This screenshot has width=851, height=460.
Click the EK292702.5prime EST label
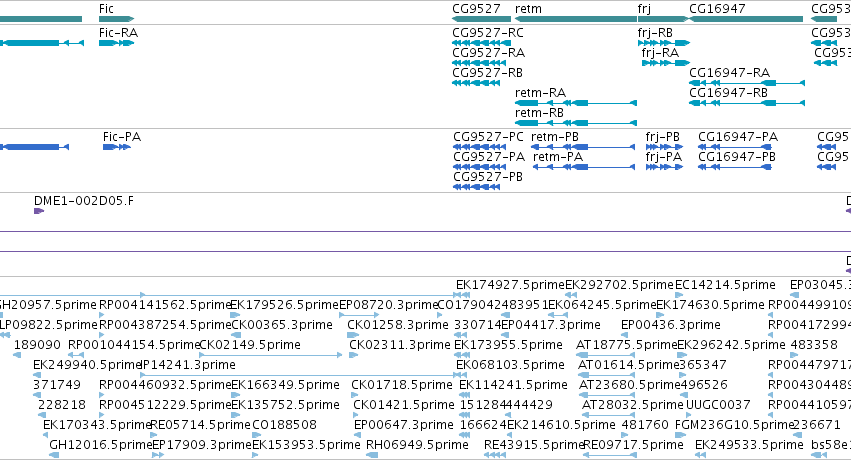coord(619,285)
